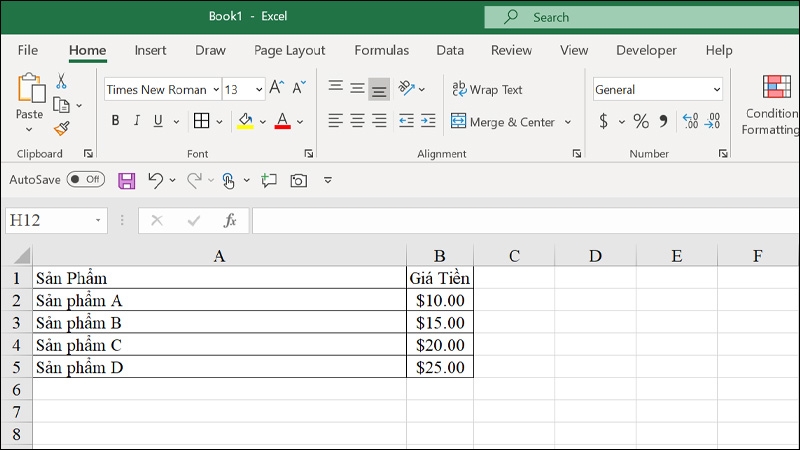Expand the General number format dropdown
The width and height of the screenshot is (800, 450).
click(716, 90)
